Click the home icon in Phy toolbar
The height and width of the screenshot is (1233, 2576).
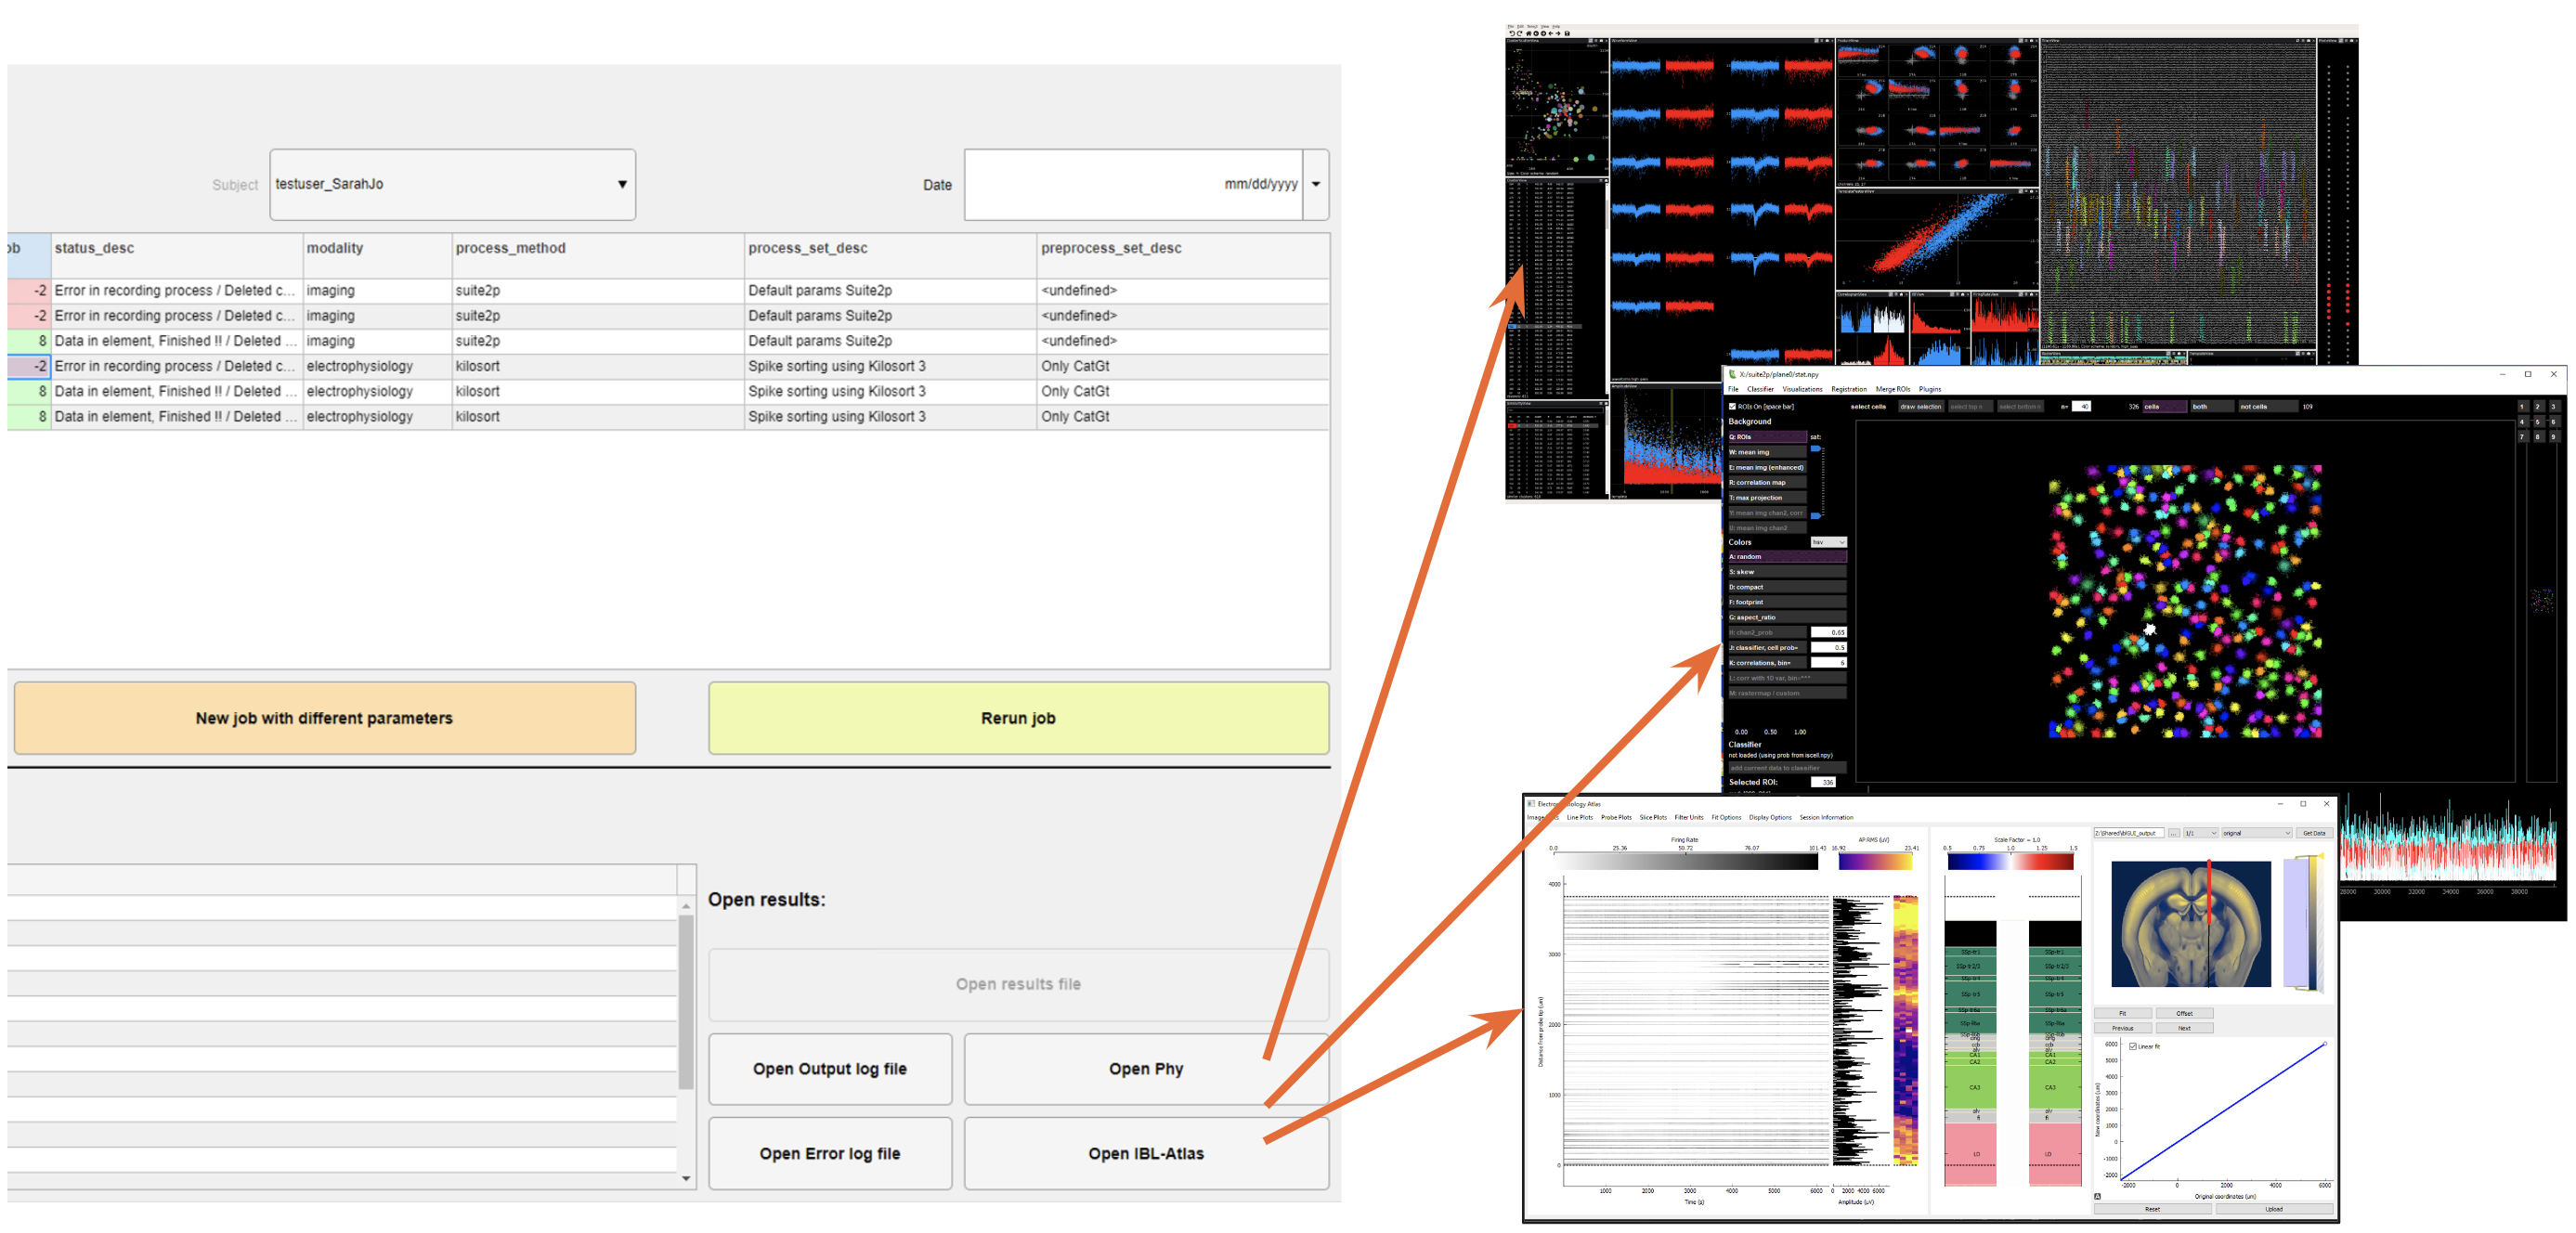tap(1529, 34)
